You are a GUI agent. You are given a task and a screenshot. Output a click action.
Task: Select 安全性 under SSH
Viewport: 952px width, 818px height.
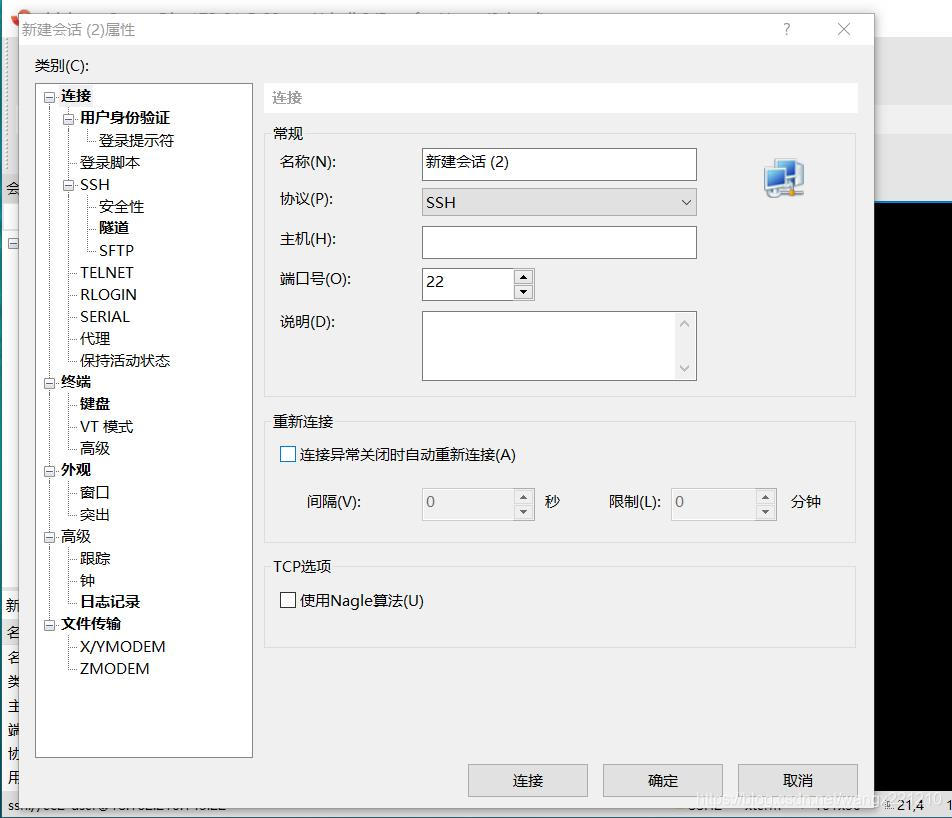(121, 206)
